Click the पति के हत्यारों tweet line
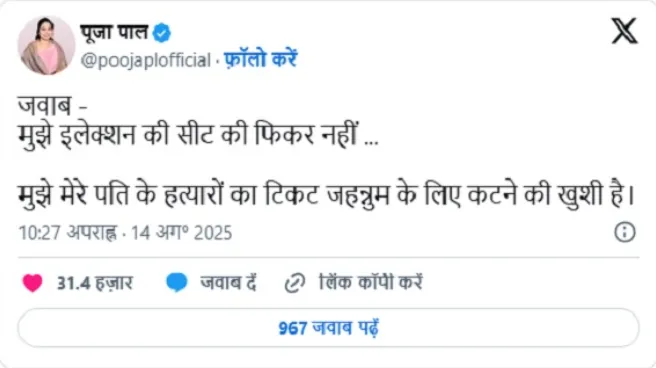This screenshot has width=656, height=368. [327, 195]
